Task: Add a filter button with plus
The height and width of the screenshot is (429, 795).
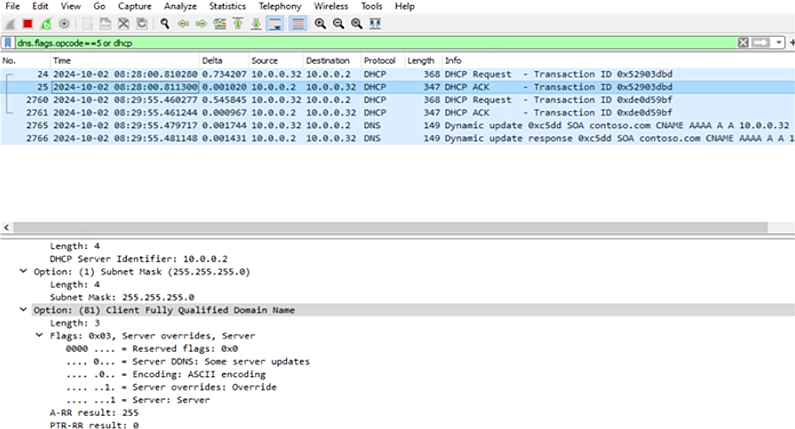Action: [x=791, y=43]
